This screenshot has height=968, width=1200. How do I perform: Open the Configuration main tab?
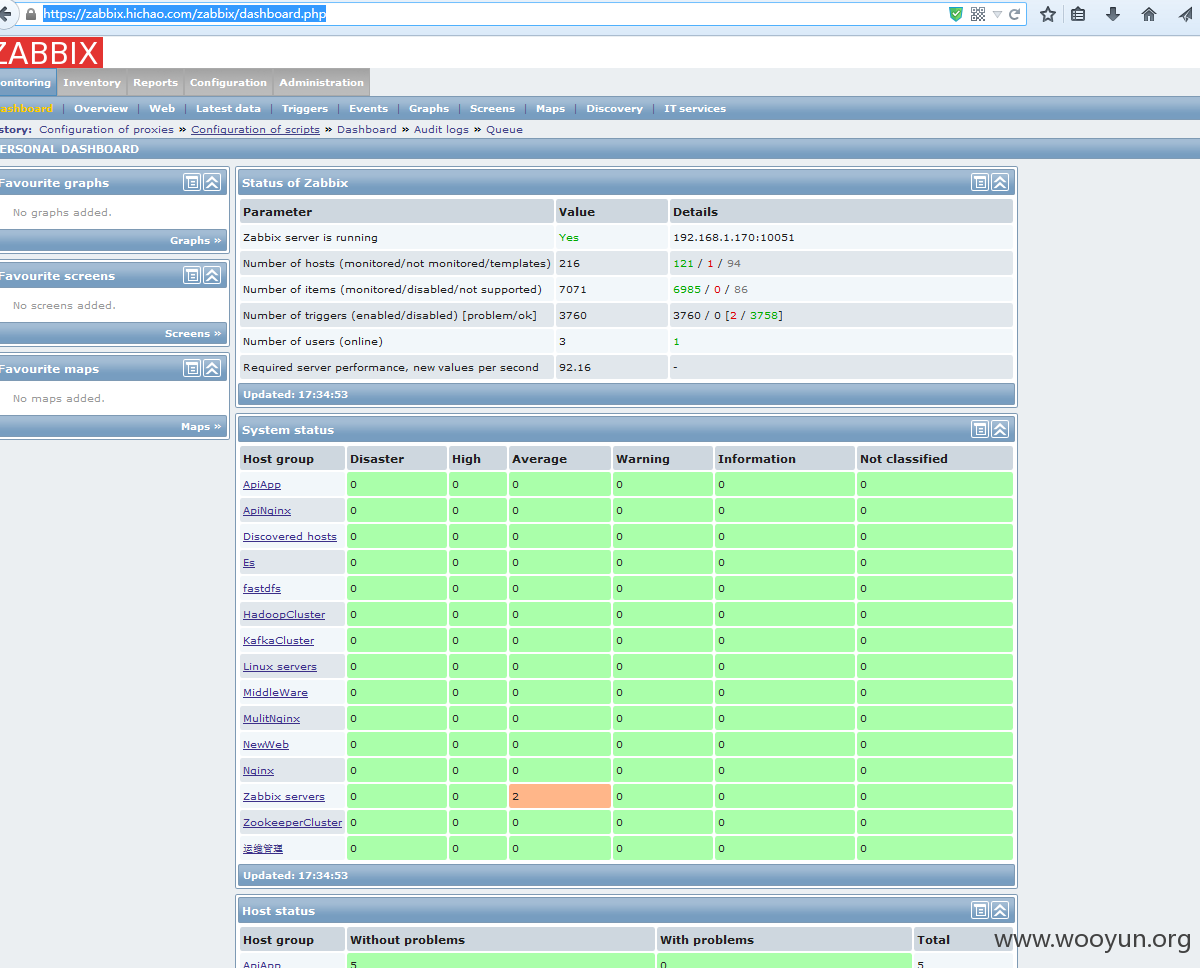tap(228, 83)
